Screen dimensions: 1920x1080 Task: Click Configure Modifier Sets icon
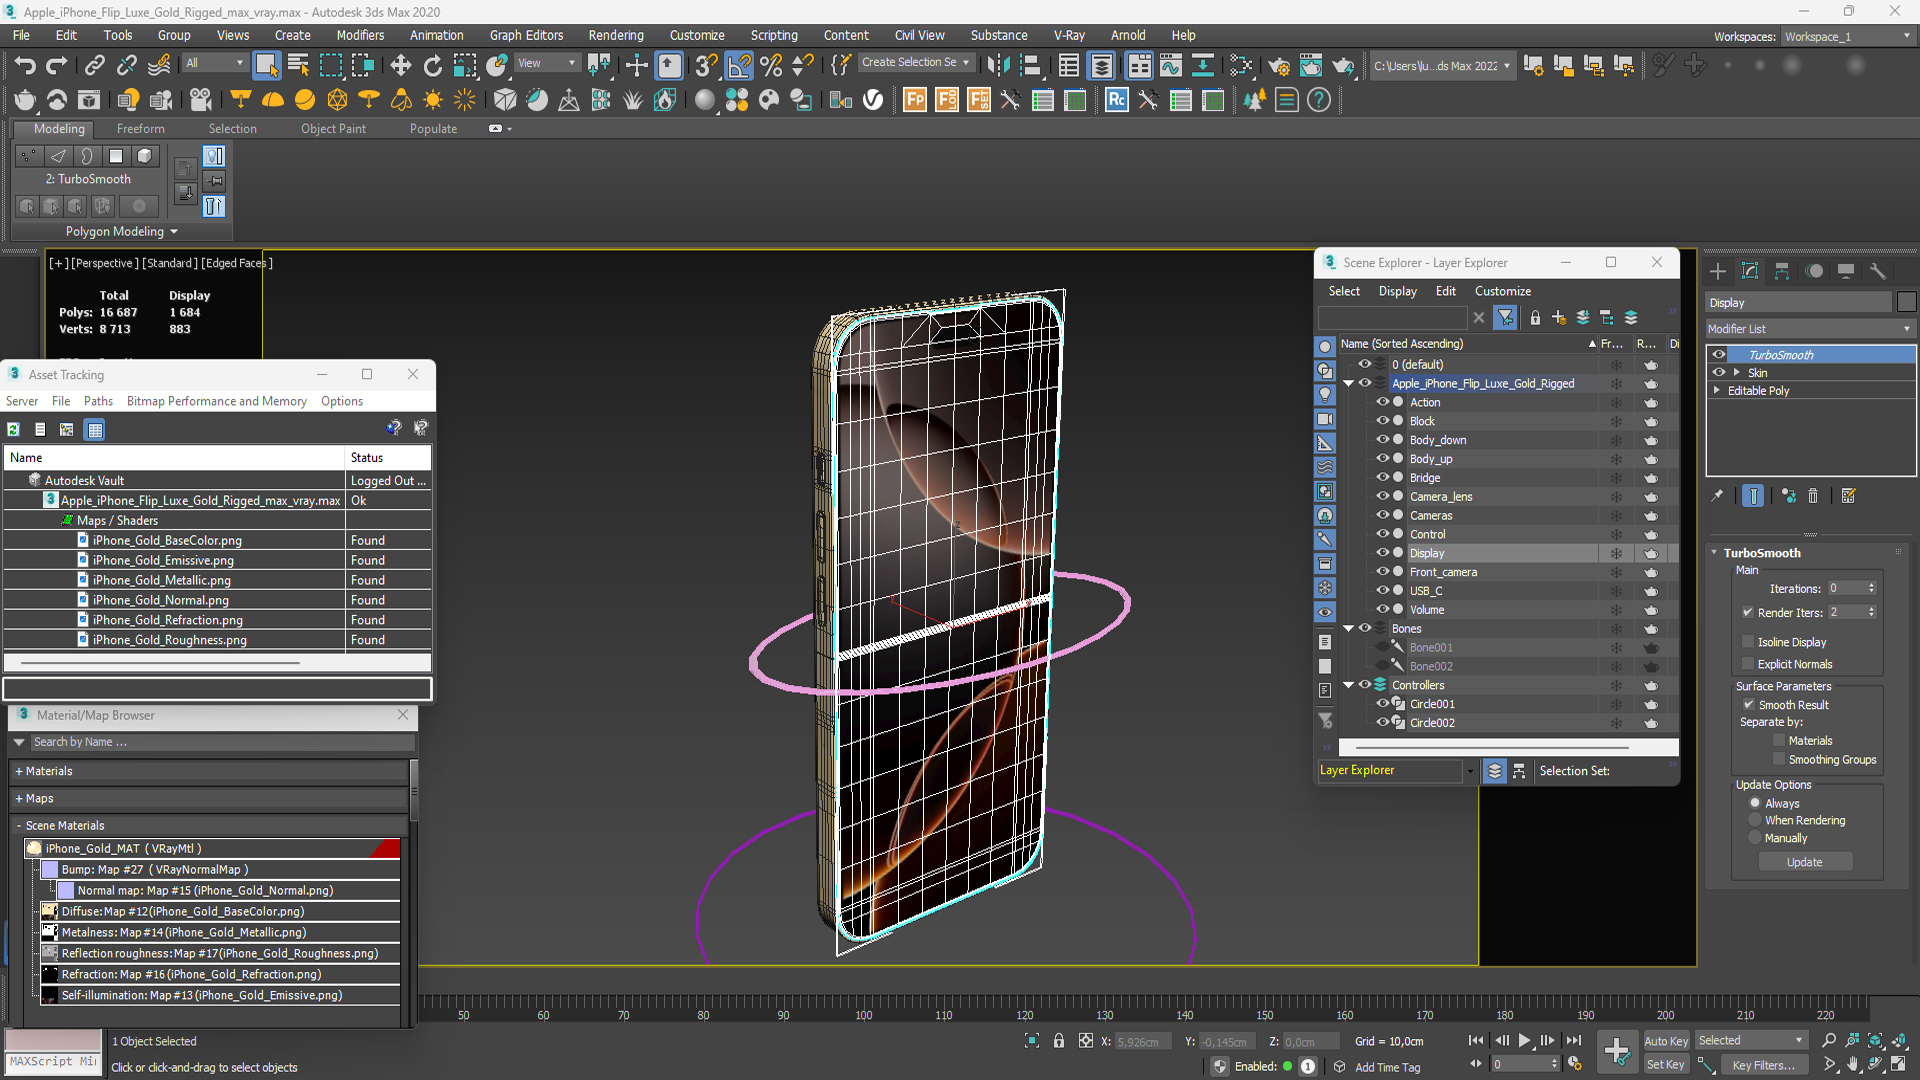click(1848, 496)
